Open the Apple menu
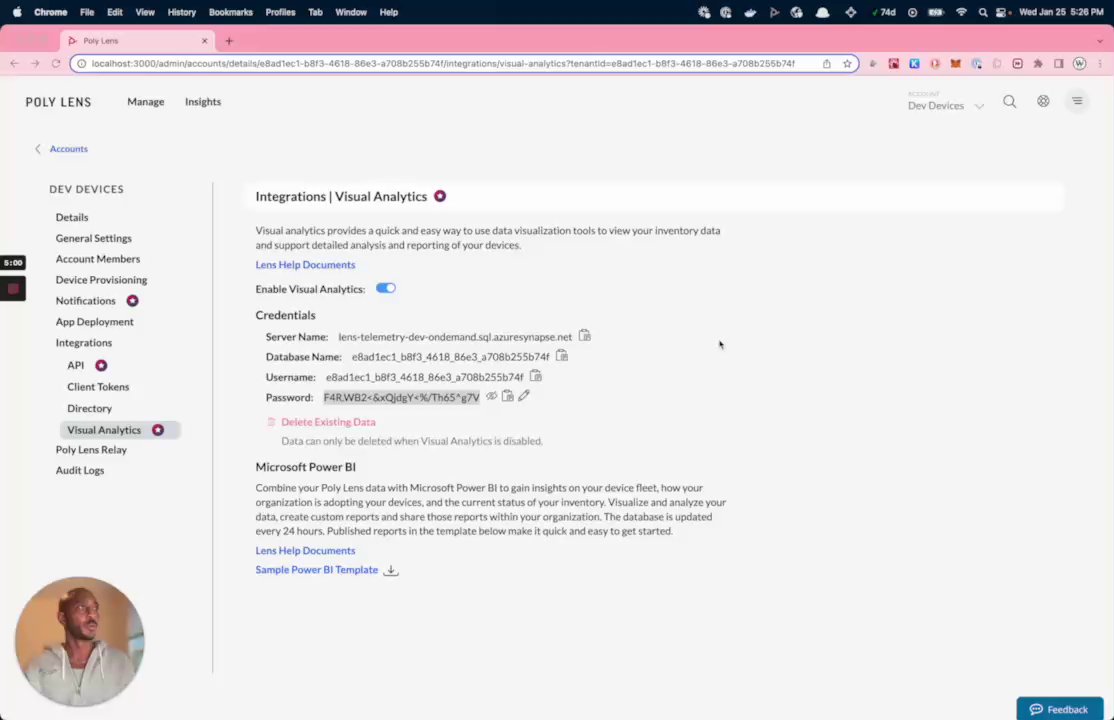The image size is (1114, 720). pyautogui.click(x=17, y=12)
